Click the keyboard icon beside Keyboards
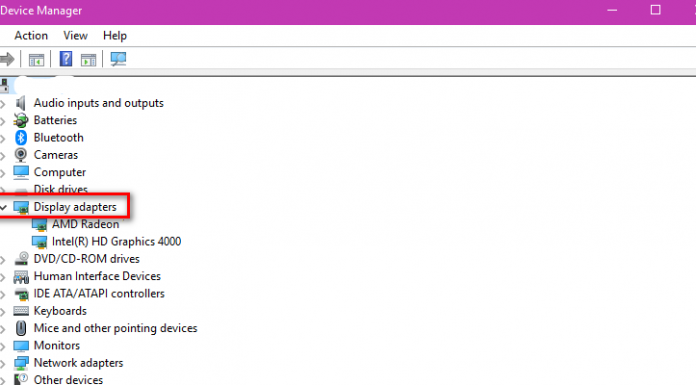The image size is (696, 385). 21,311
